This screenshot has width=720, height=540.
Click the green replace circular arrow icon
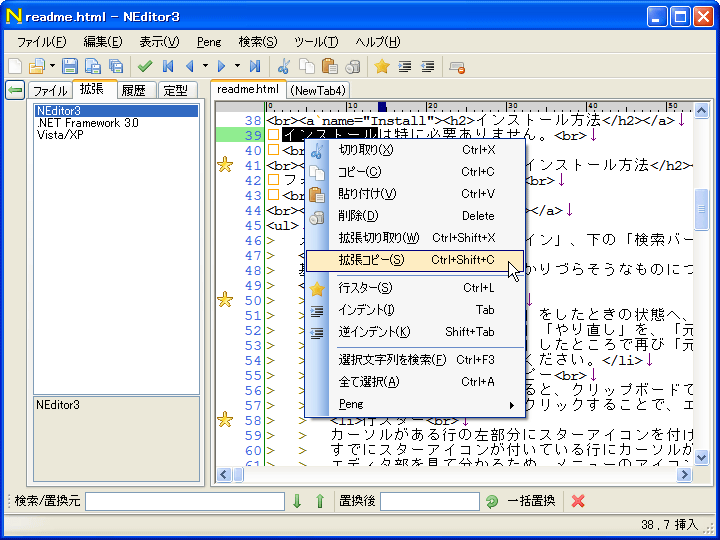(x=492, y=501)
